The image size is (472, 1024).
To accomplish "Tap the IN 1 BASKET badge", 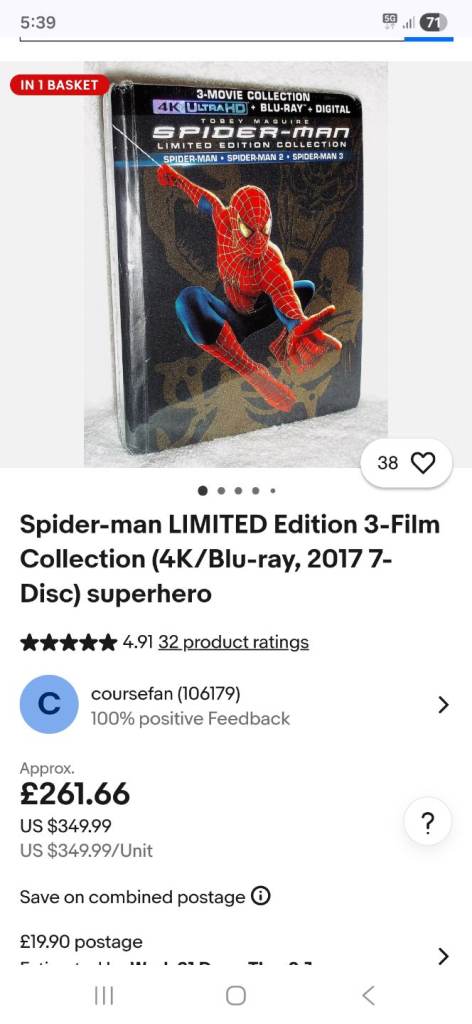I will click(59, 85).
